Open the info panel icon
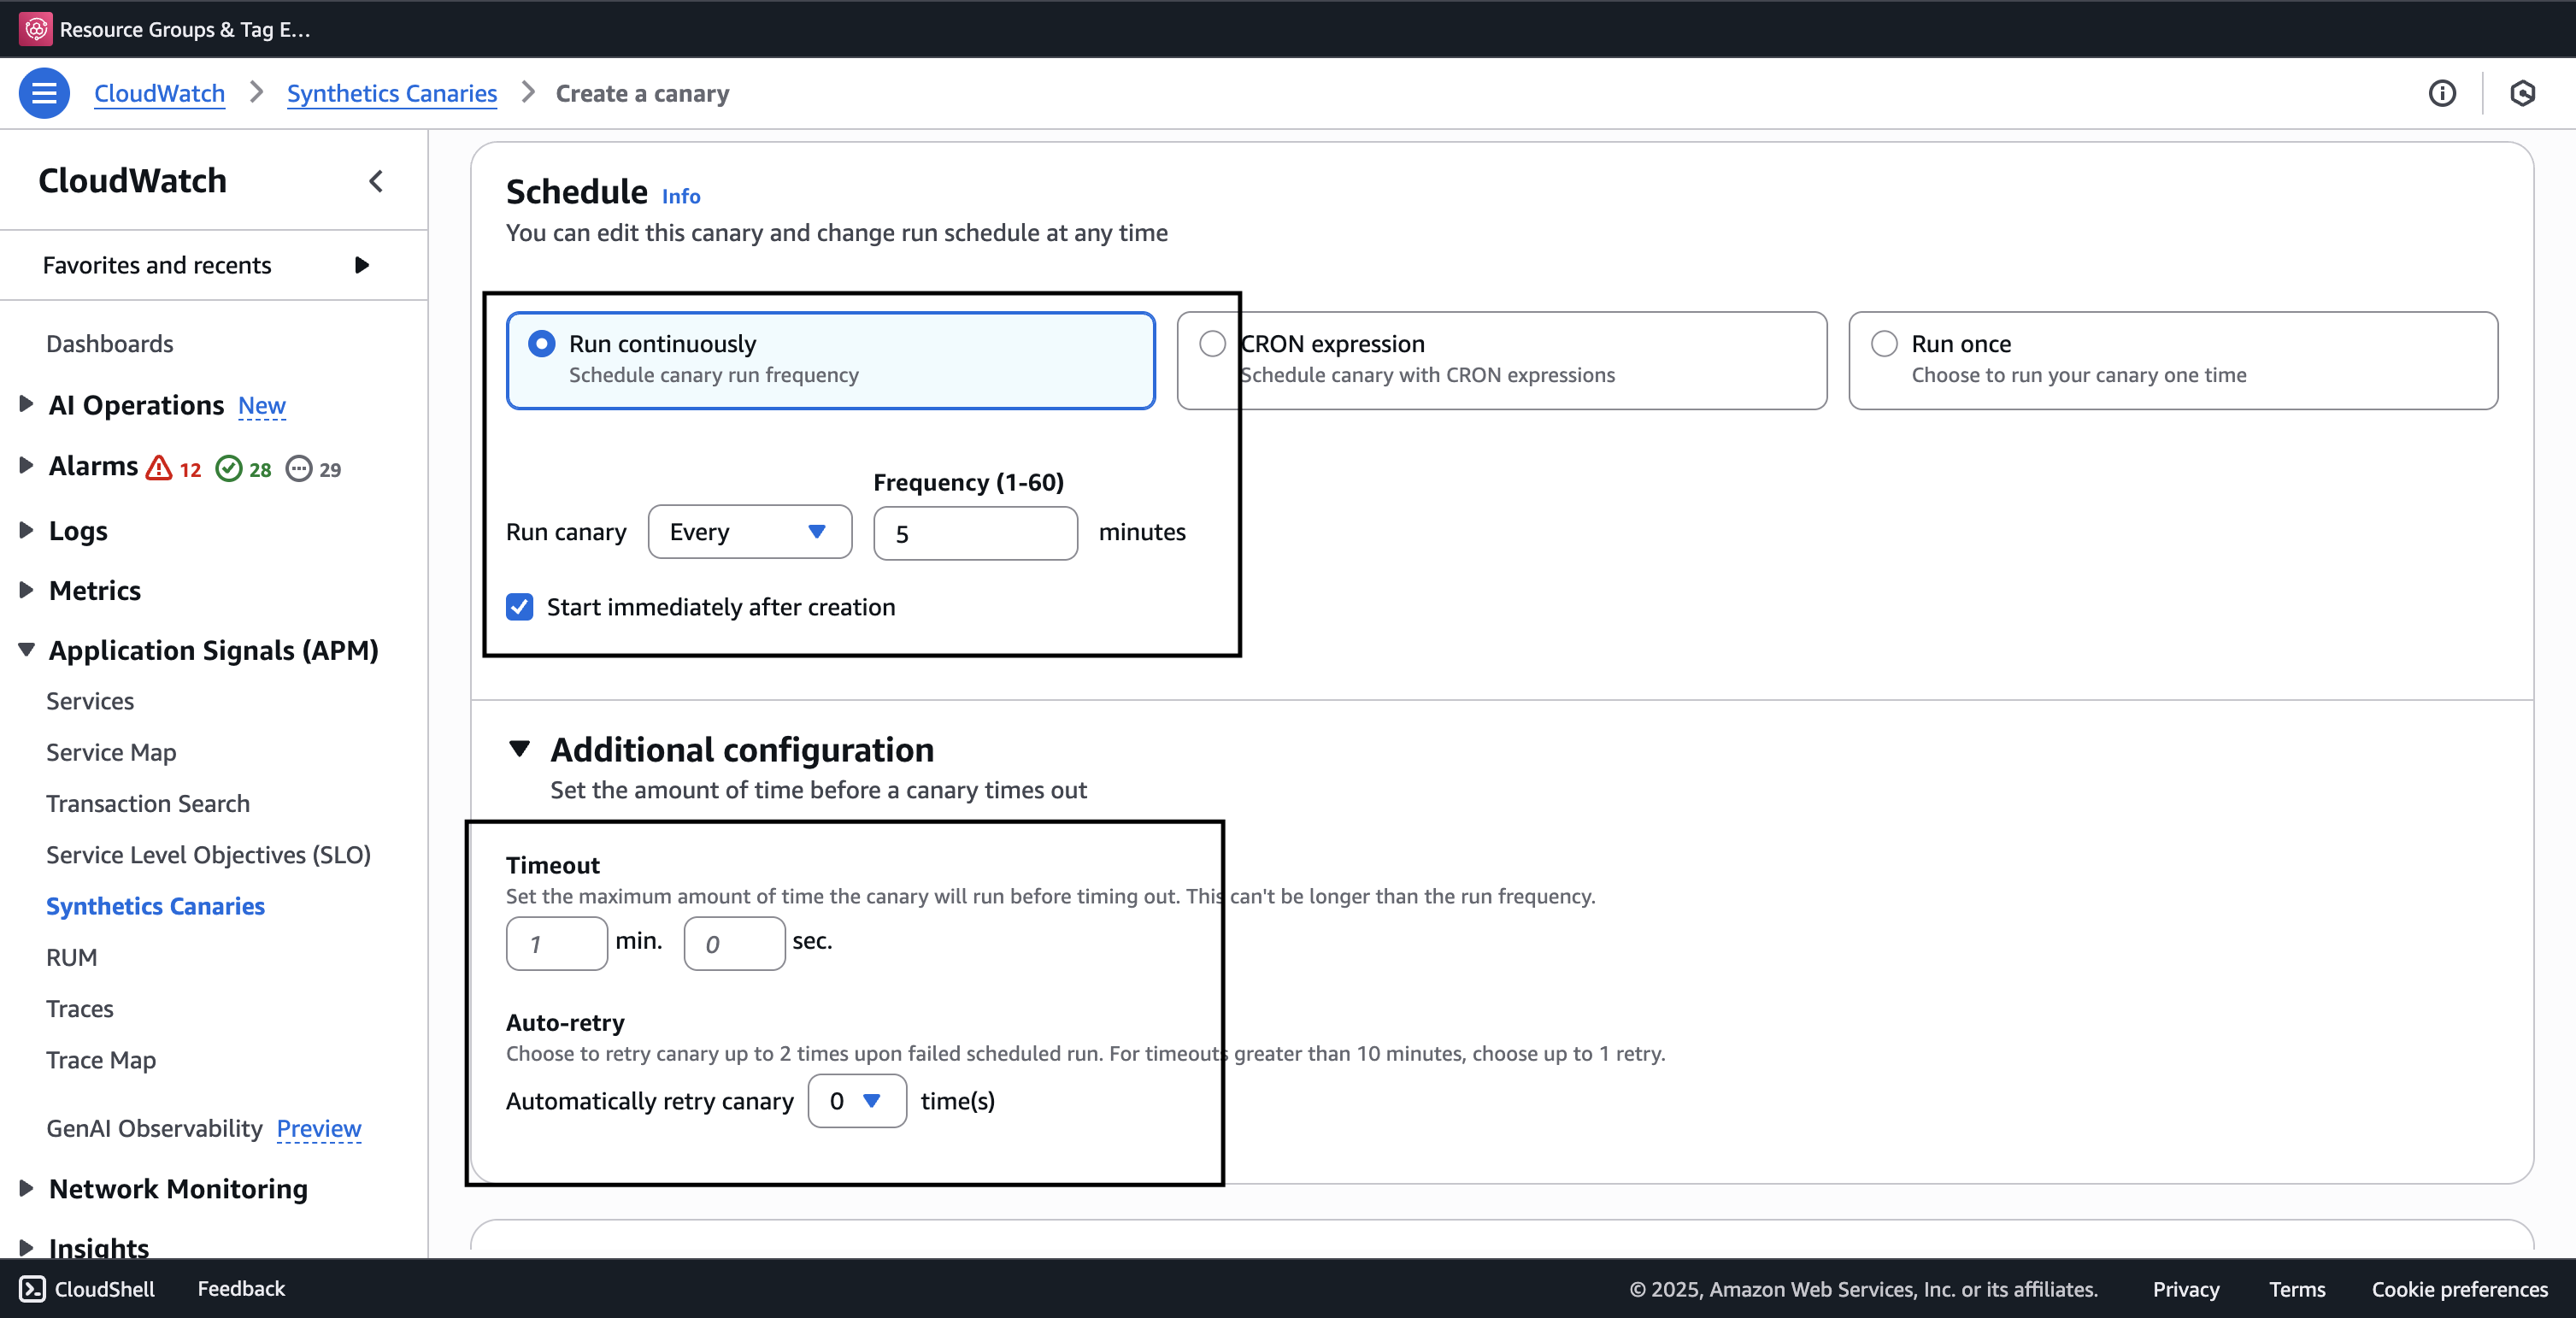The height and width of the screenshot is (1318, 2576). click(2442, 93)
